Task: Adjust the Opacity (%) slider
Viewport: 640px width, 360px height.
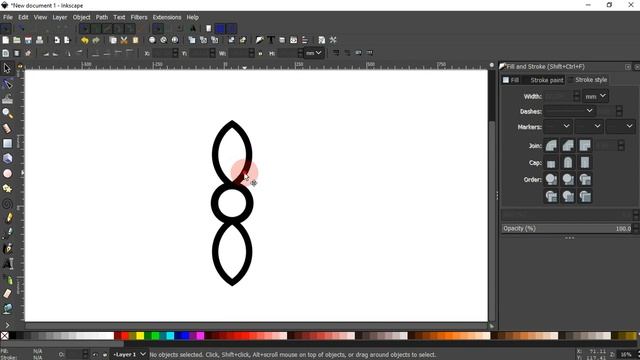Action: pyautogui.click(x=567, y=229)
